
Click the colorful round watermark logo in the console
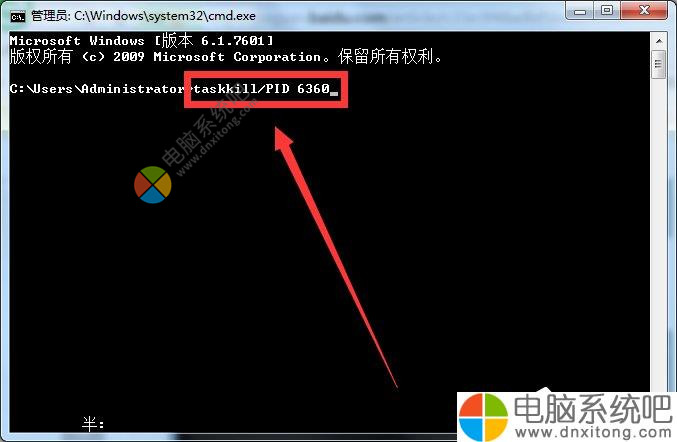(153, 185)
